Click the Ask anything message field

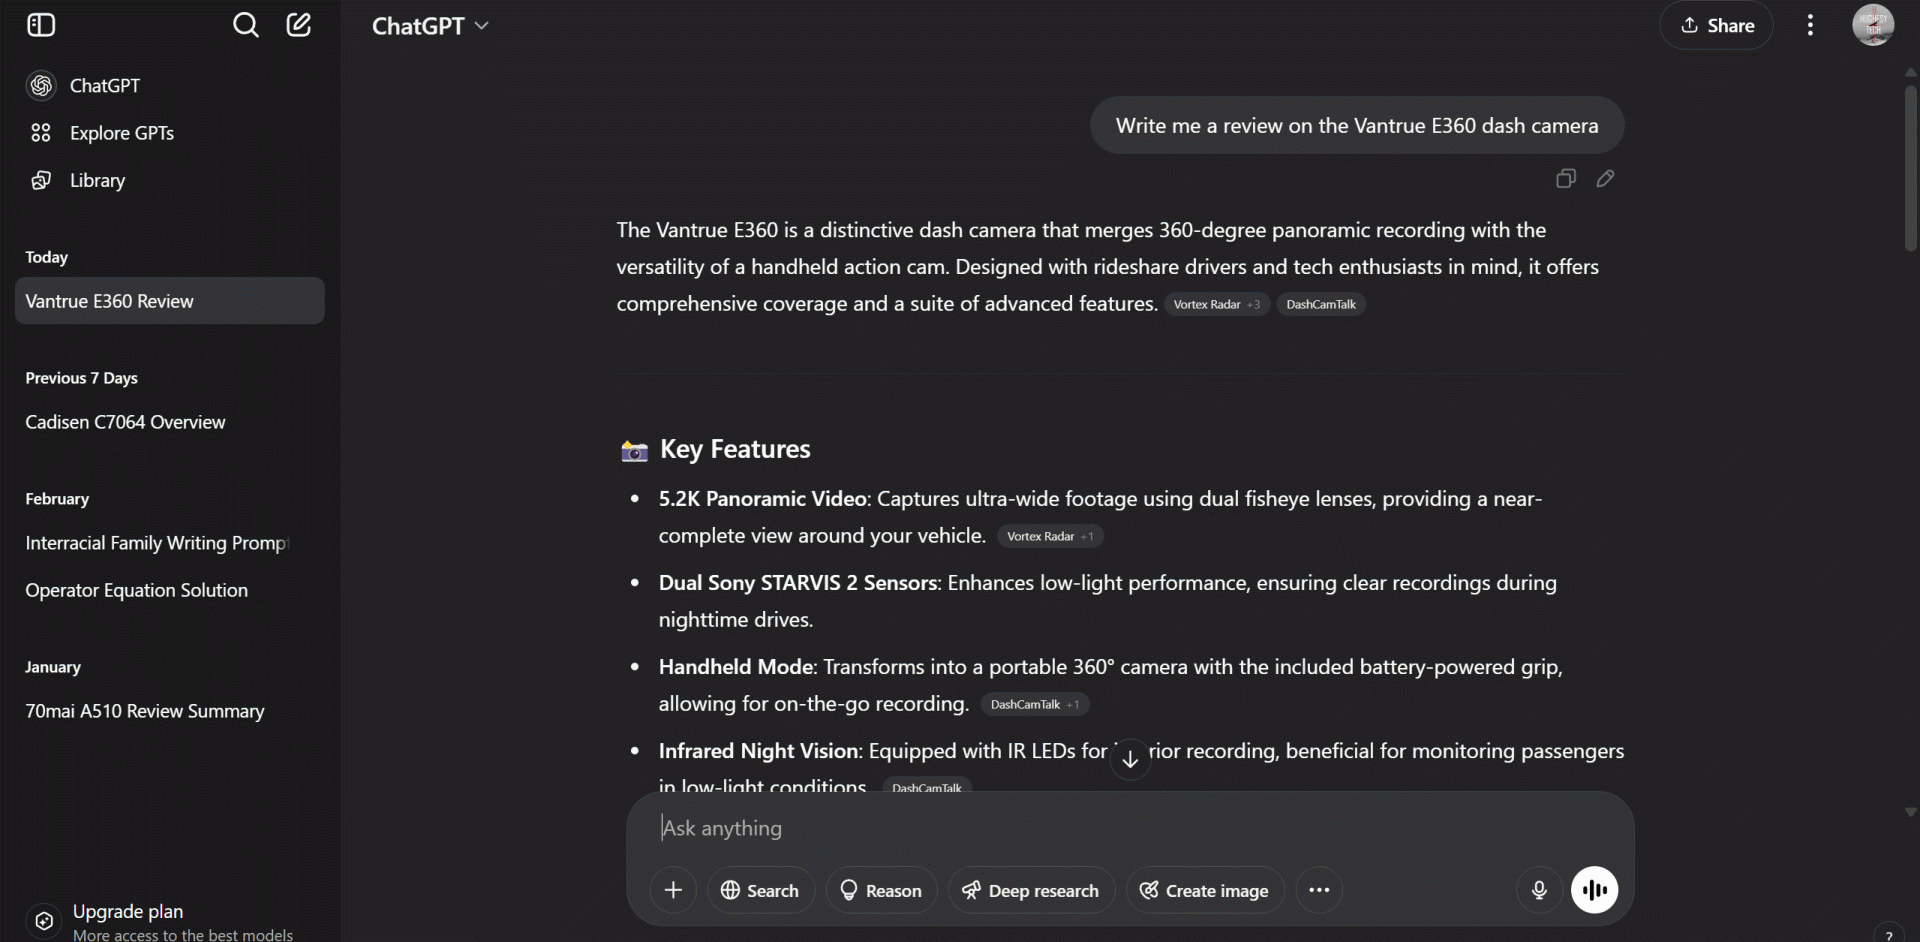1130,828
